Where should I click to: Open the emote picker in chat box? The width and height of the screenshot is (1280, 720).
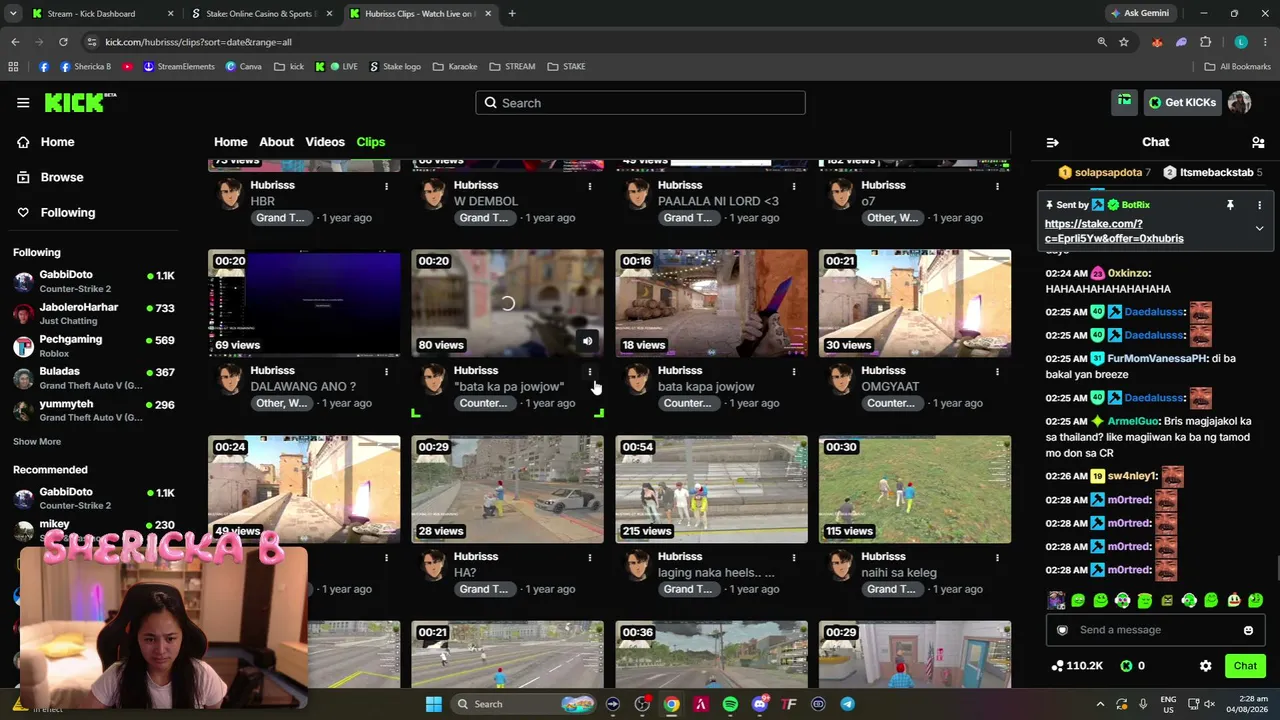(x=1248, y=630)
